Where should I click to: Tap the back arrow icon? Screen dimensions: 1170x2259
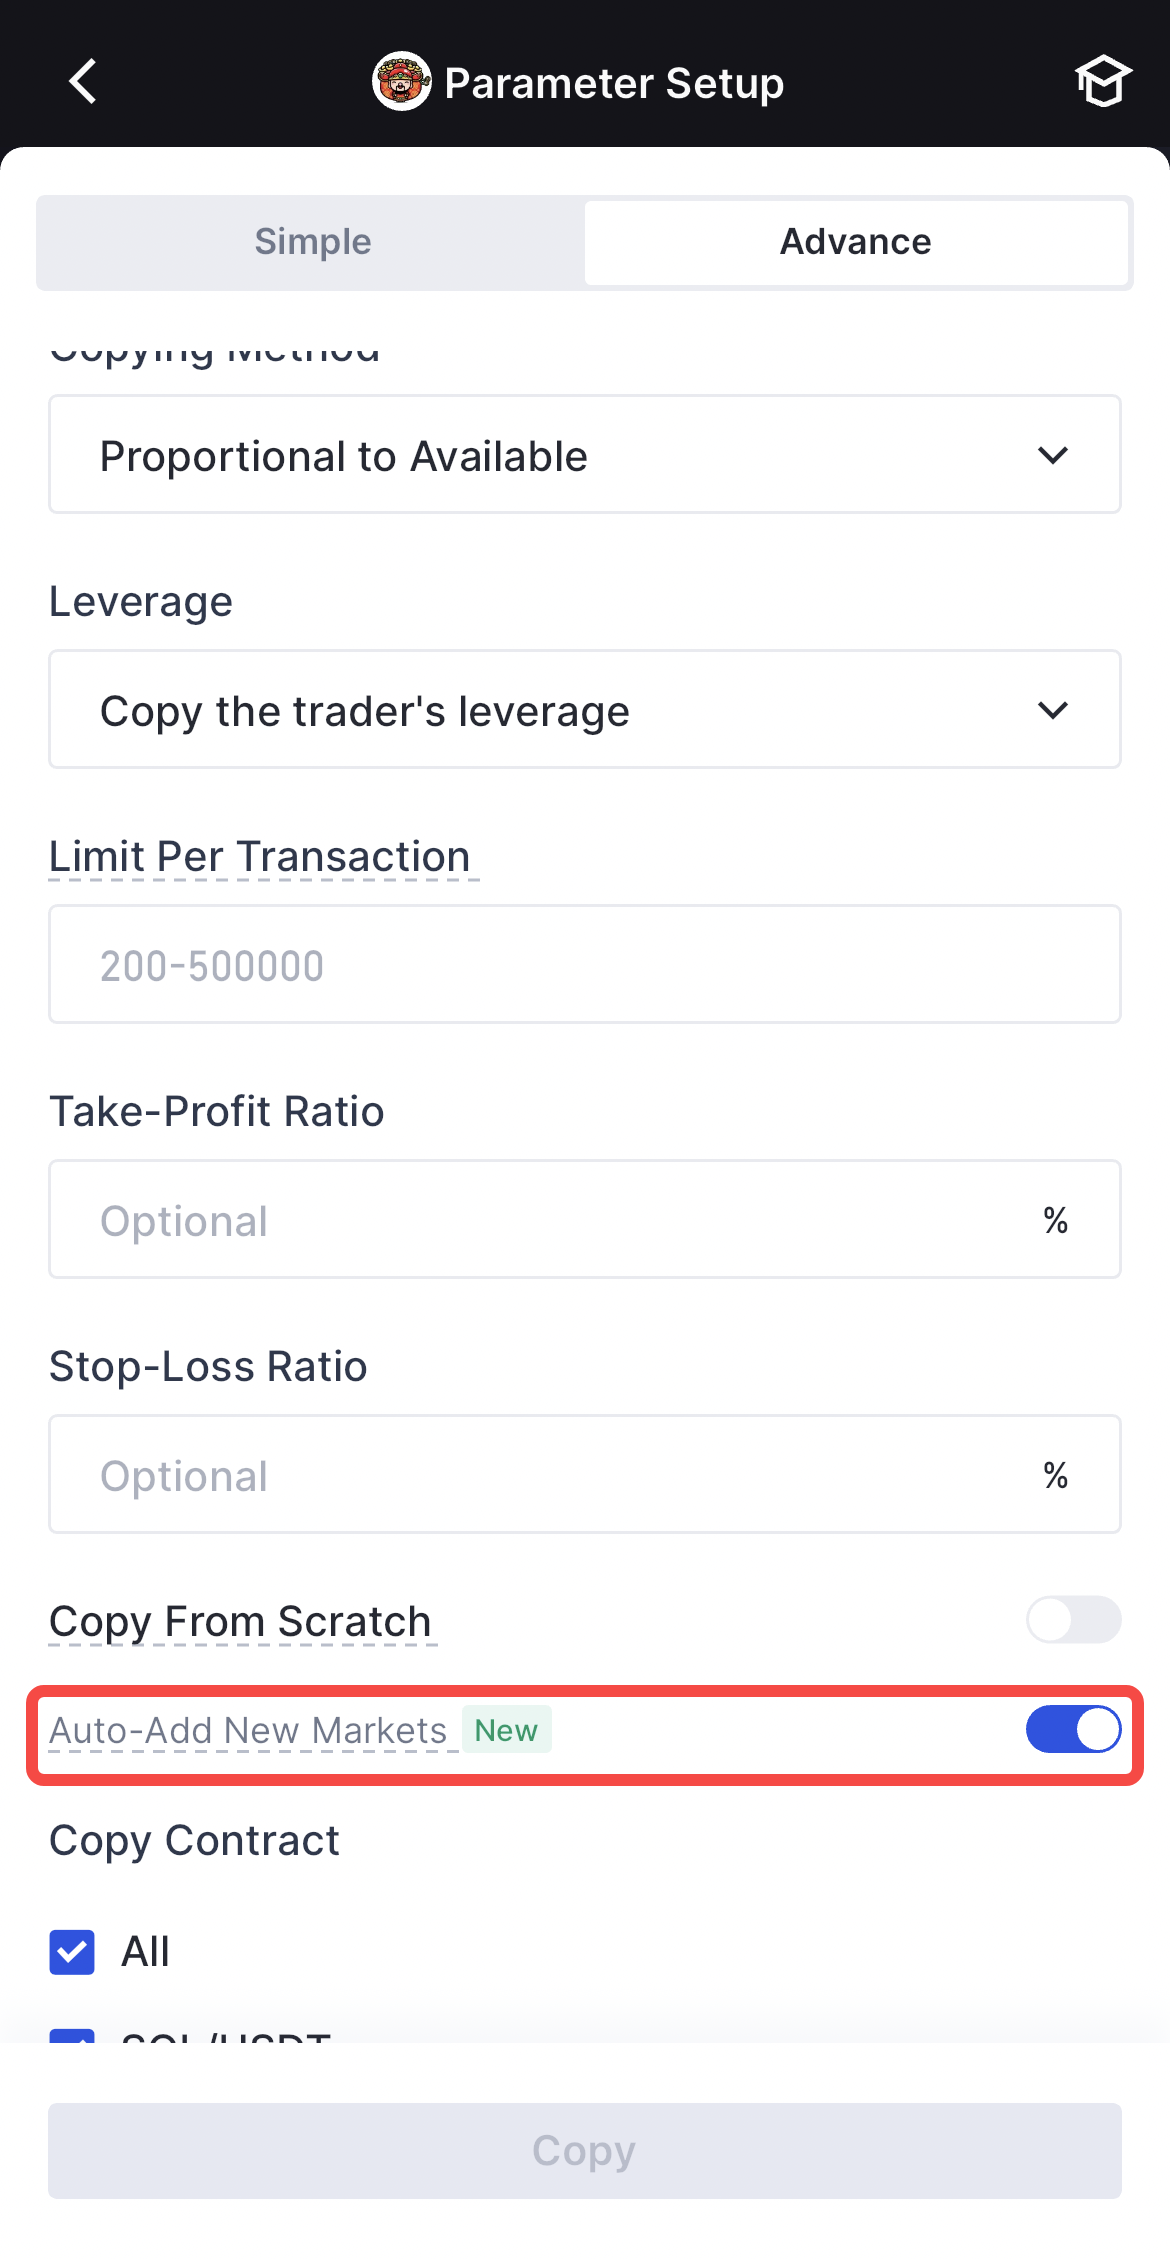pos(83,81)
